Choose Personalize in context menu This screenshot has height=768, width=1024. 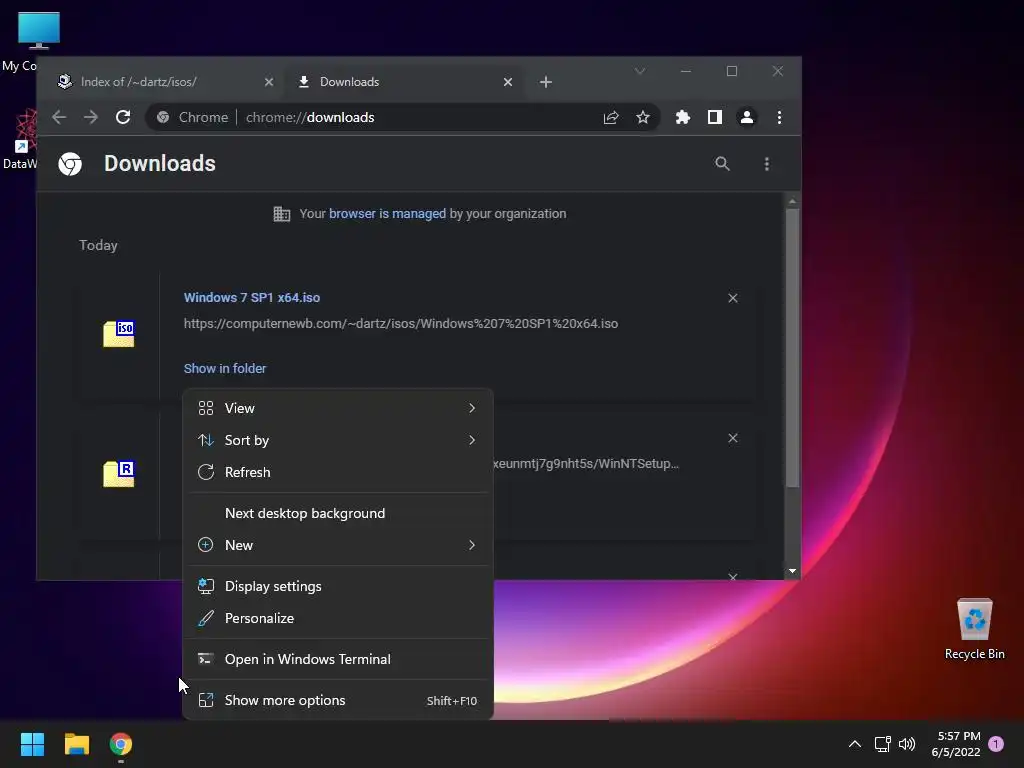pyautogui.click(x=338, y=618)
